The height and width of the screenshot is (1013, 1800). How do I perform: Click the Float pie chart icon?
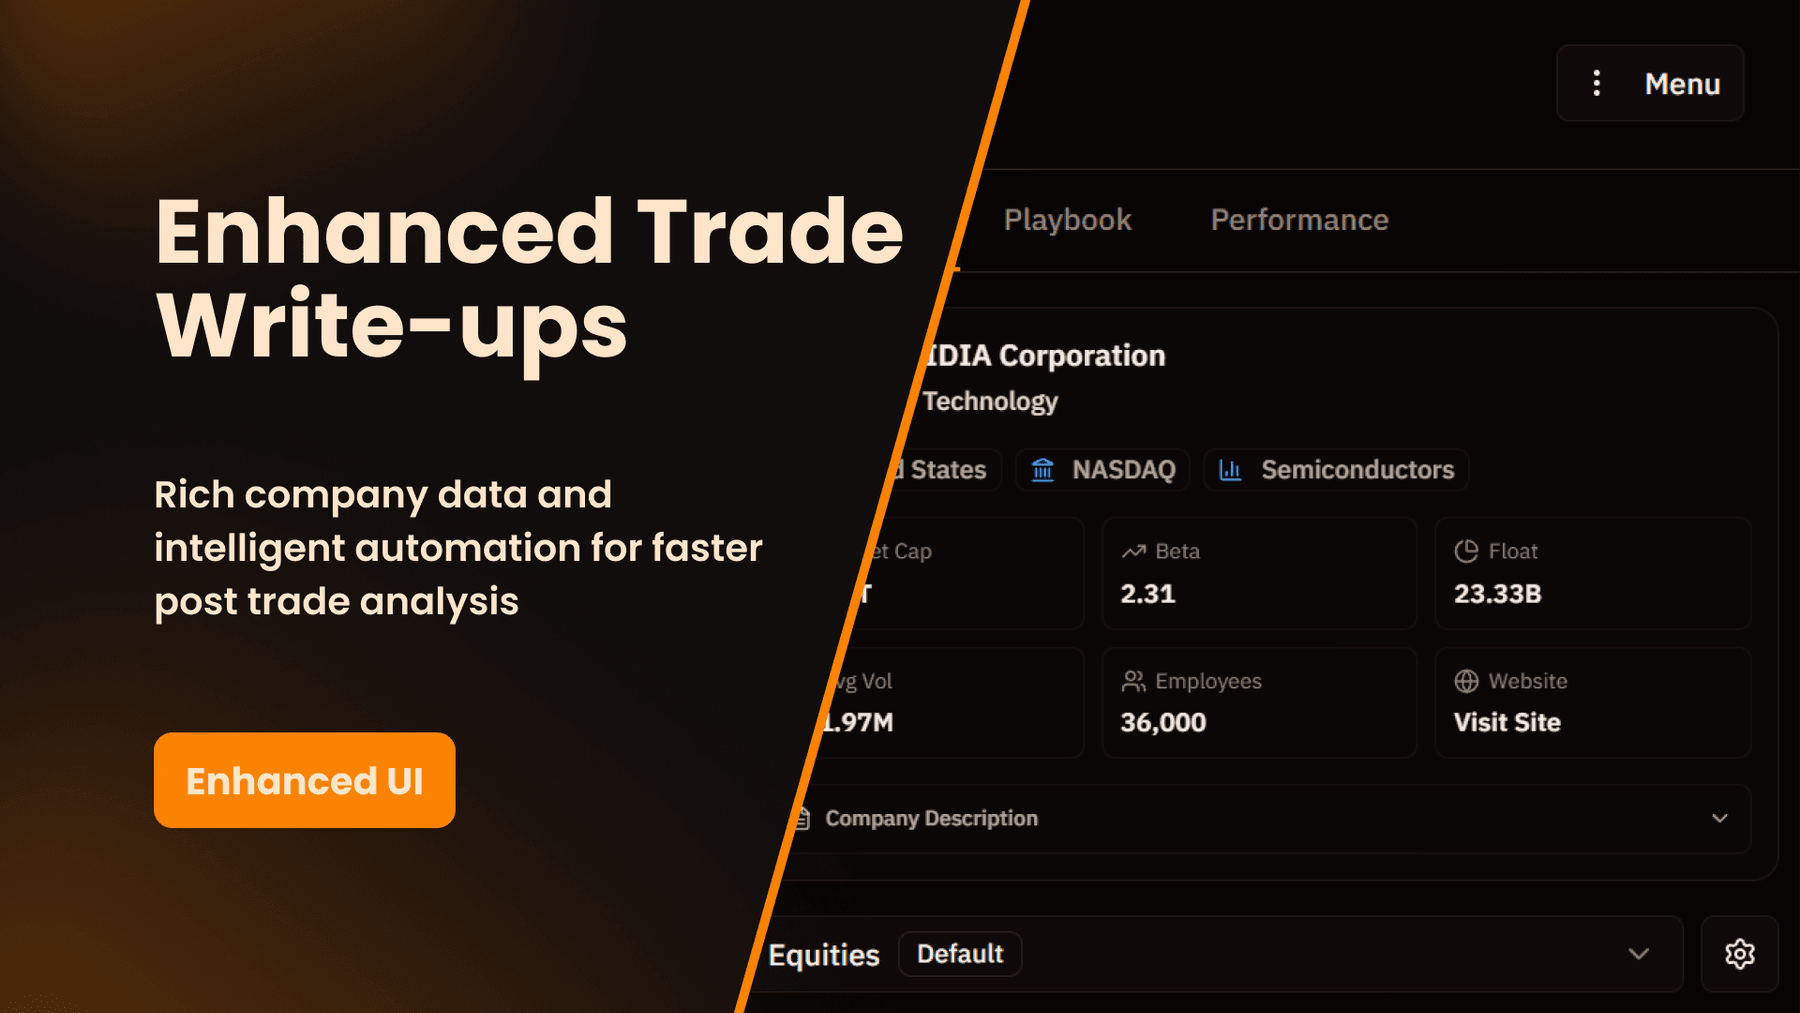(1466, 550)
